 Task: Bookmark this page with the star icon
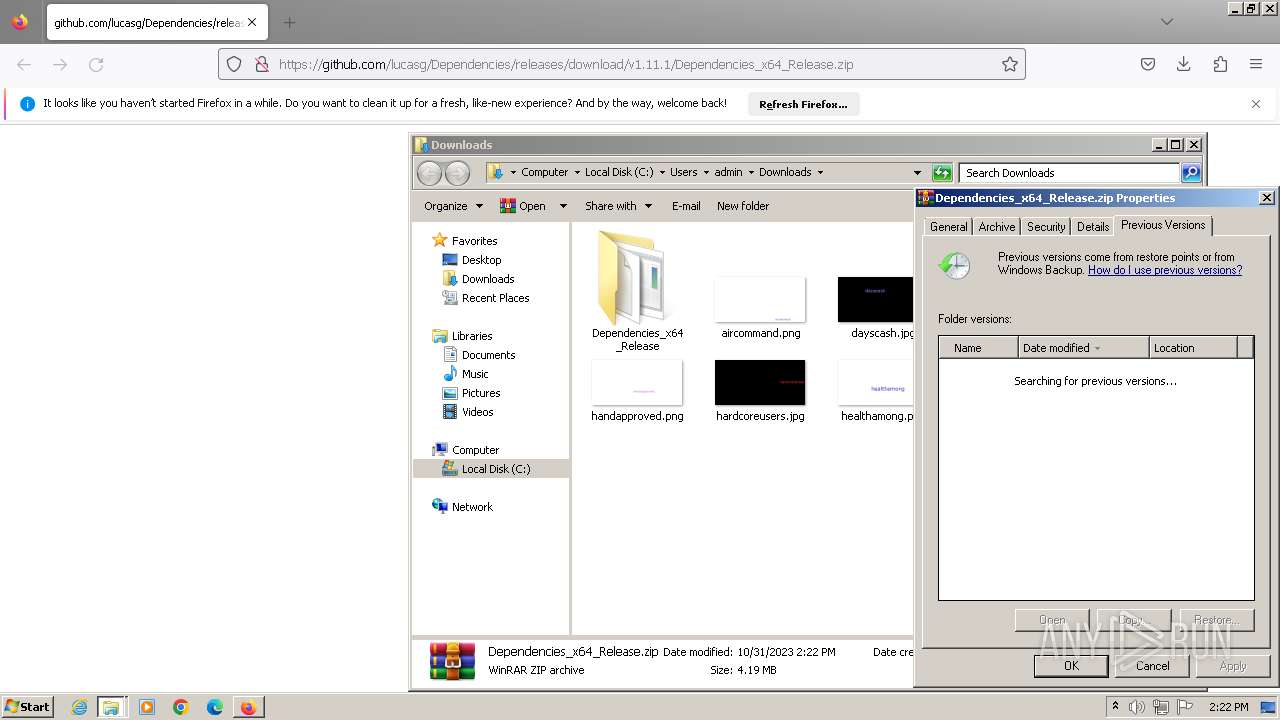coord(1010,64)
